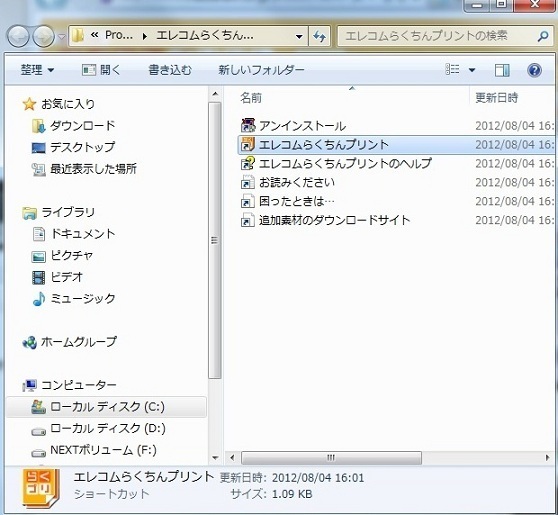Image resolution: width=558 pixels, height=515 pixels.
Task: Open 最近表示した場所 in favorites
Action: [x=93, y=169]
